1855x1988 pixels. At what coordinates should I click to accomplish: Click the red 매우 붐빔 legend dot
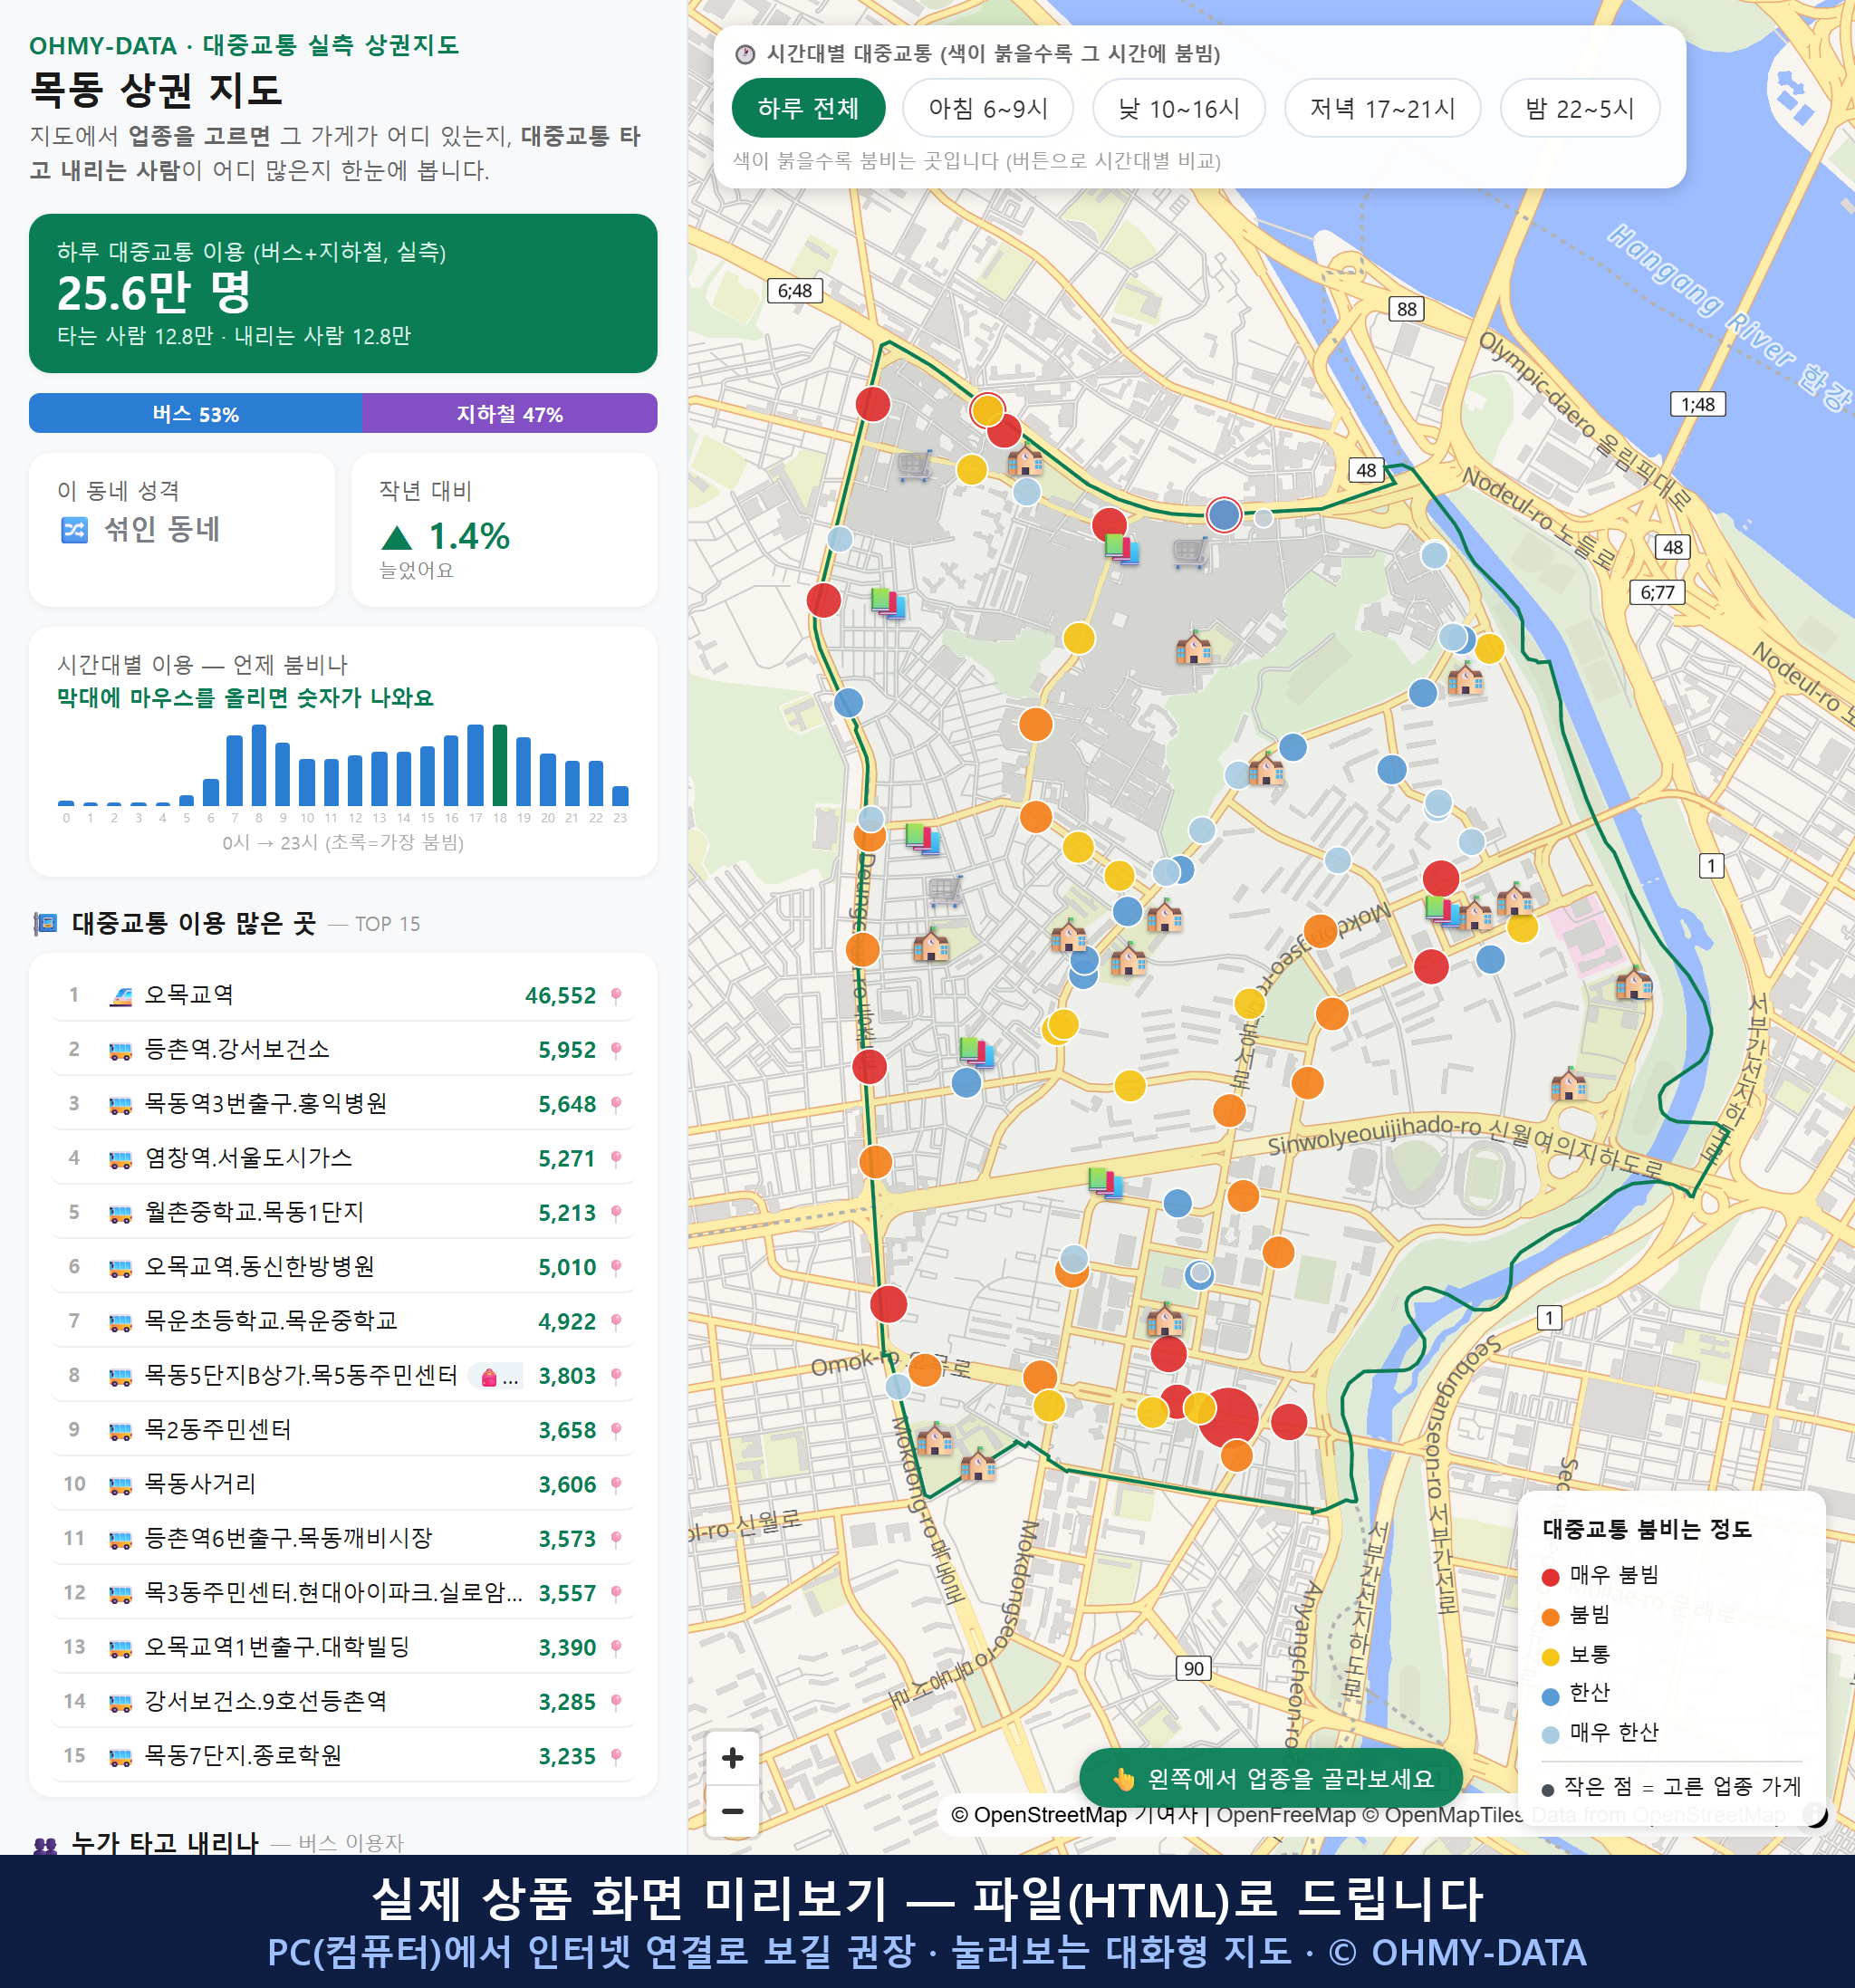click(1550, 1577)
